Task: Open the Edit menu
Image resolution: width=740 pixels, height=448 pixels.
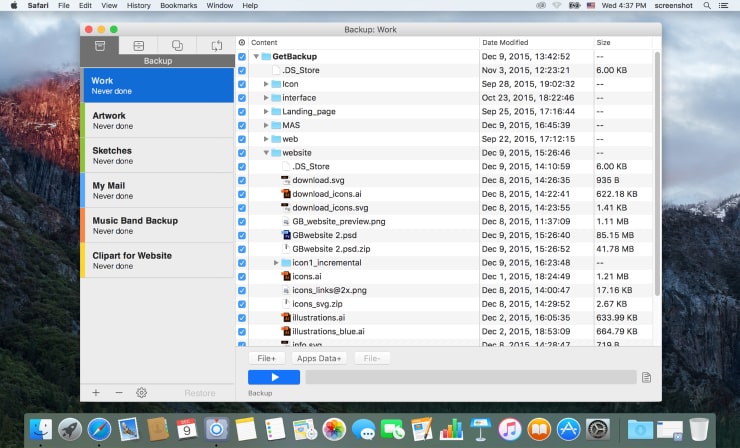Action: 85,6
